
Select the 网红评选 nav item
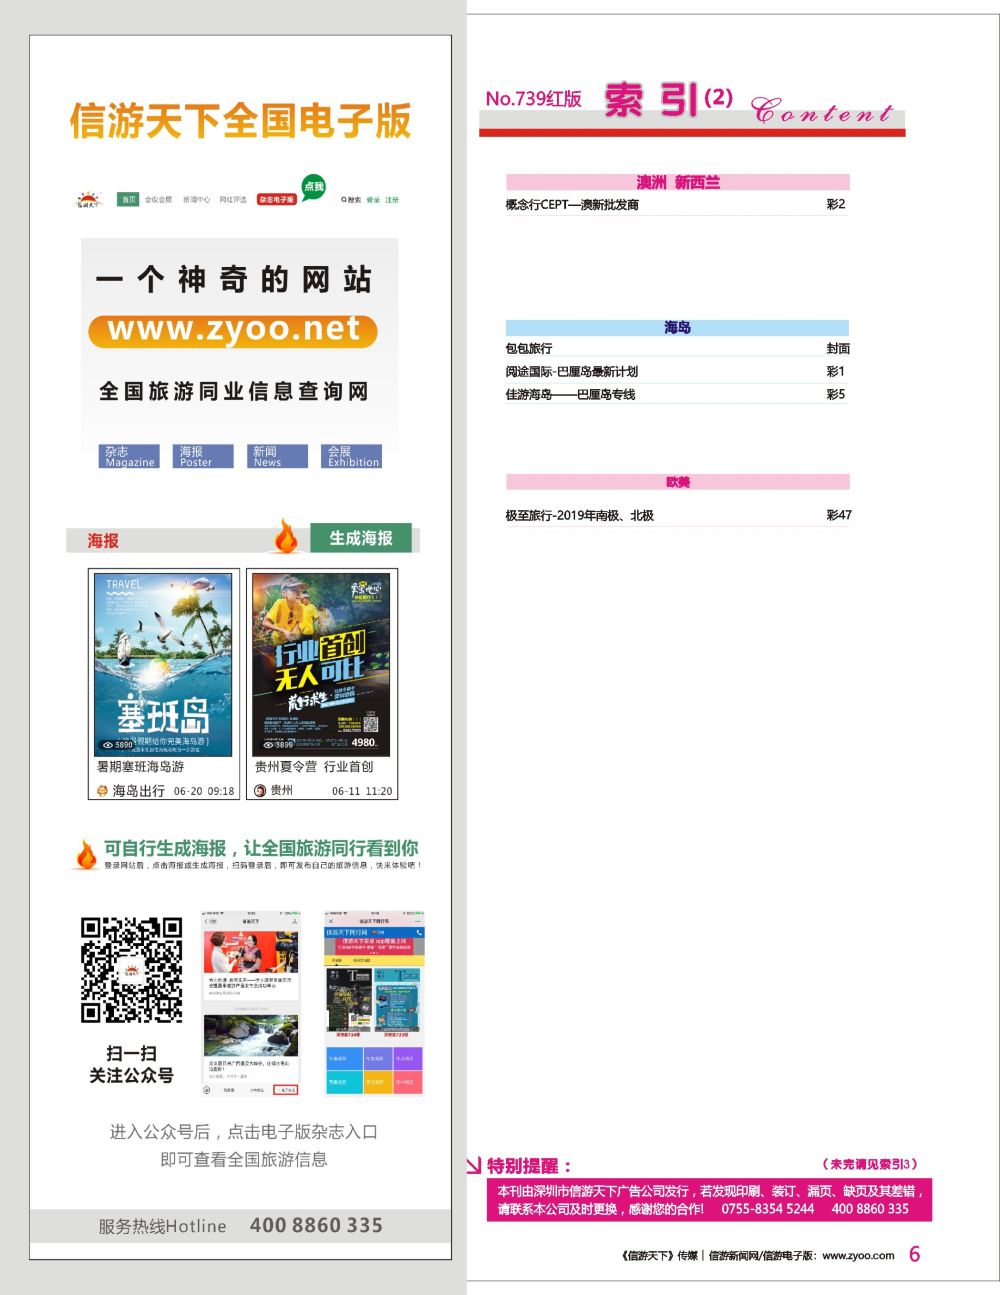coord(233,200)
